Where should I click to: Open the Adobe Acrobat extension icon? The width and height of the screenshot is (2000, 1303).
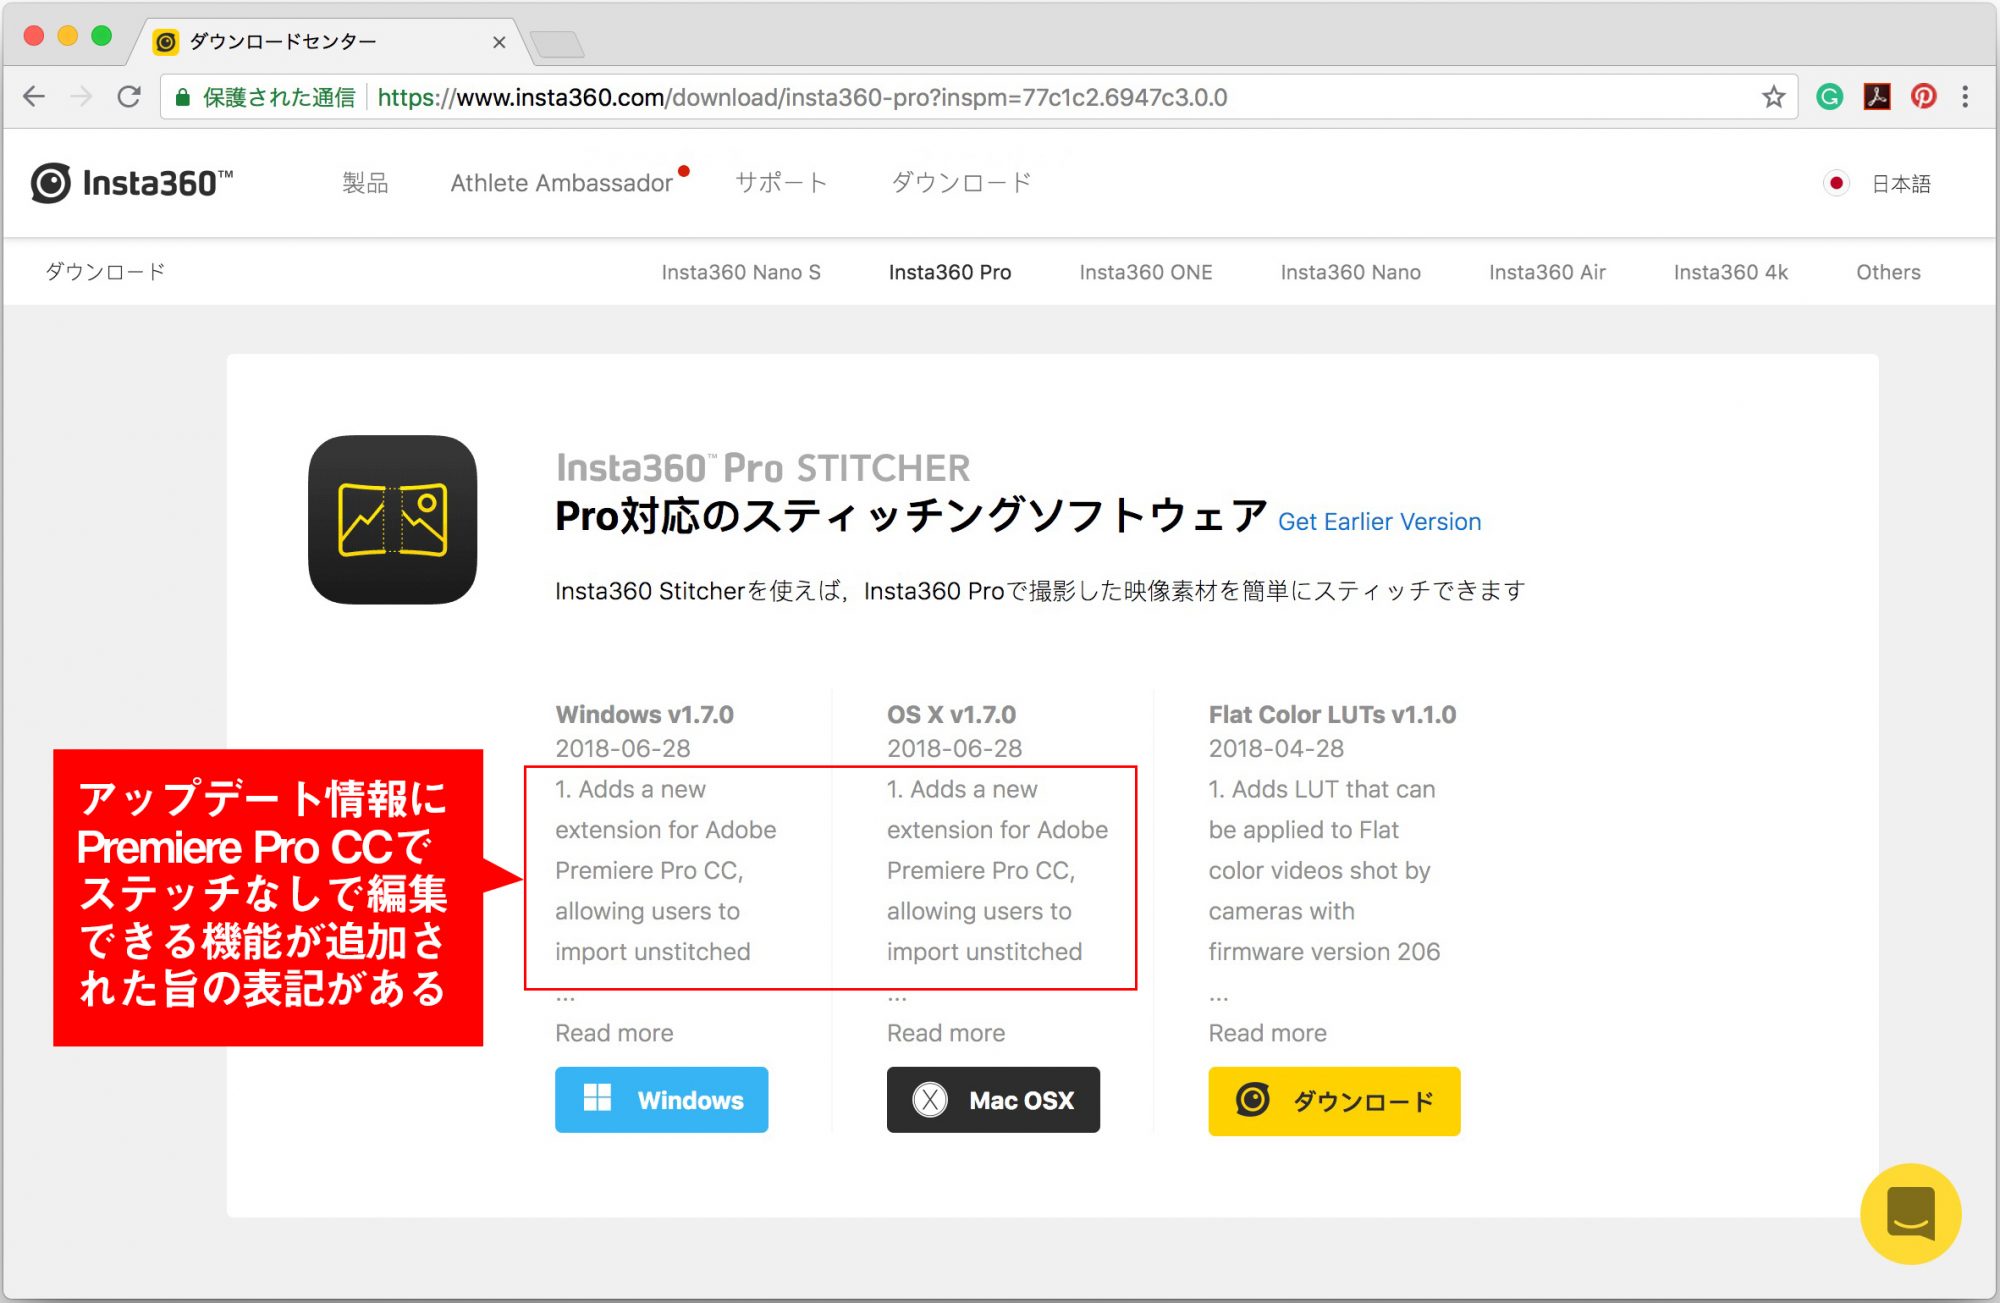pyautogui.click(x=1877, y=97)
